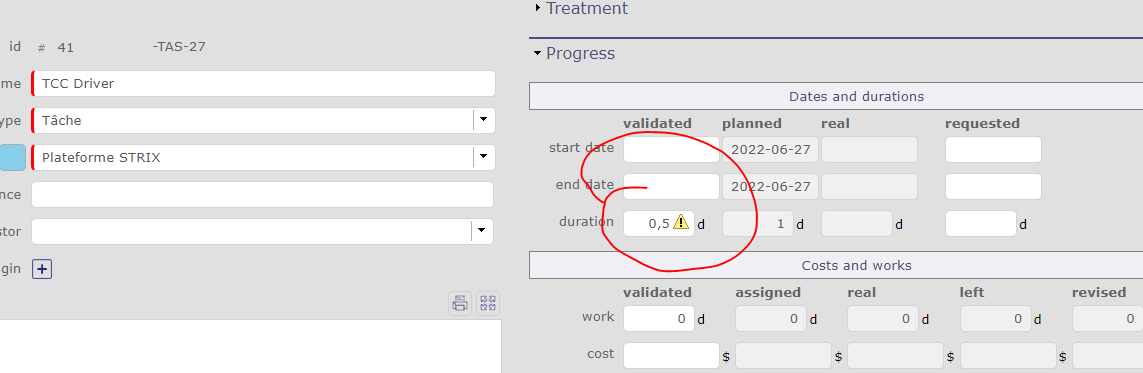Click the requested start date field
Image resolution: width=1143 pixels, height=373 pixels.
click(993, 149)
